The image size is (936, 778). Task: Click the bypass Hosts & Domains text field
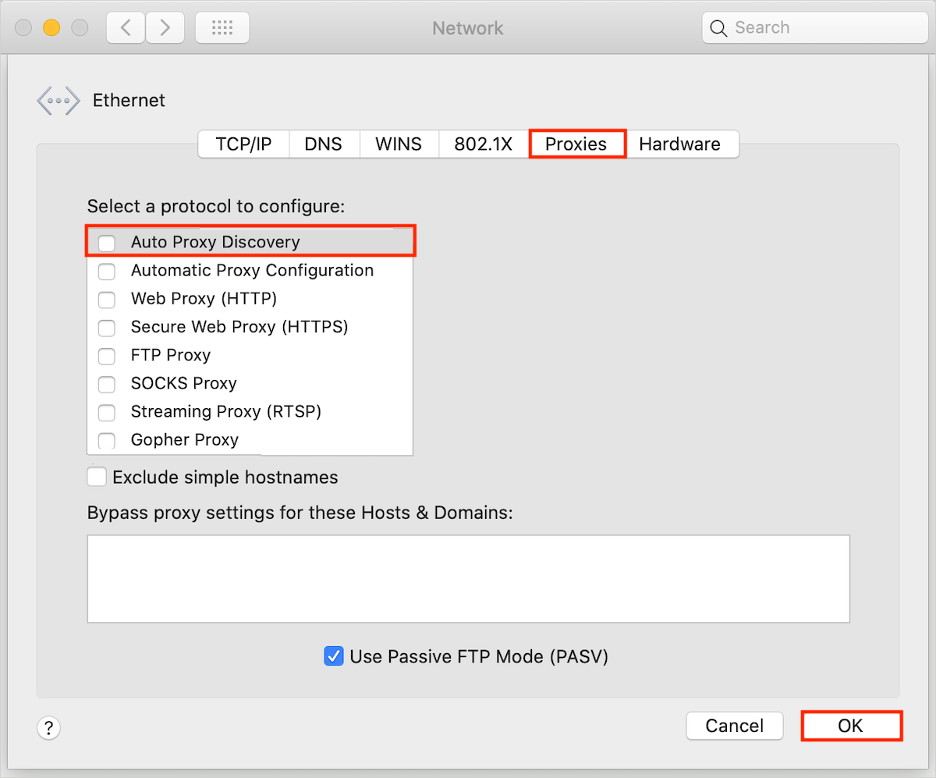pyautogui.click(x=467, y=578)
